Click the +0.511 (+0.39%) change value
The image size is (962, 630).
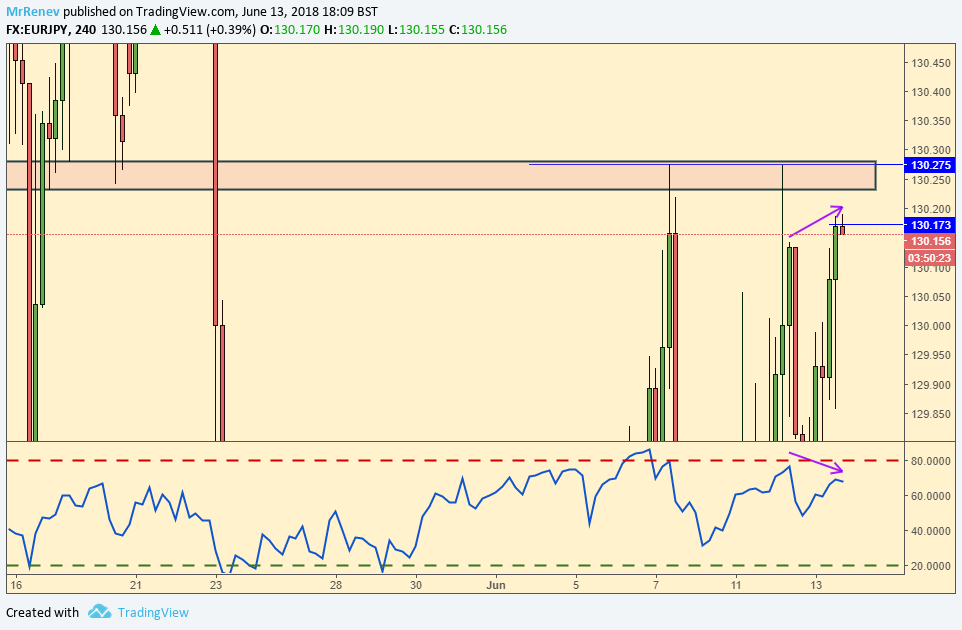209,29
